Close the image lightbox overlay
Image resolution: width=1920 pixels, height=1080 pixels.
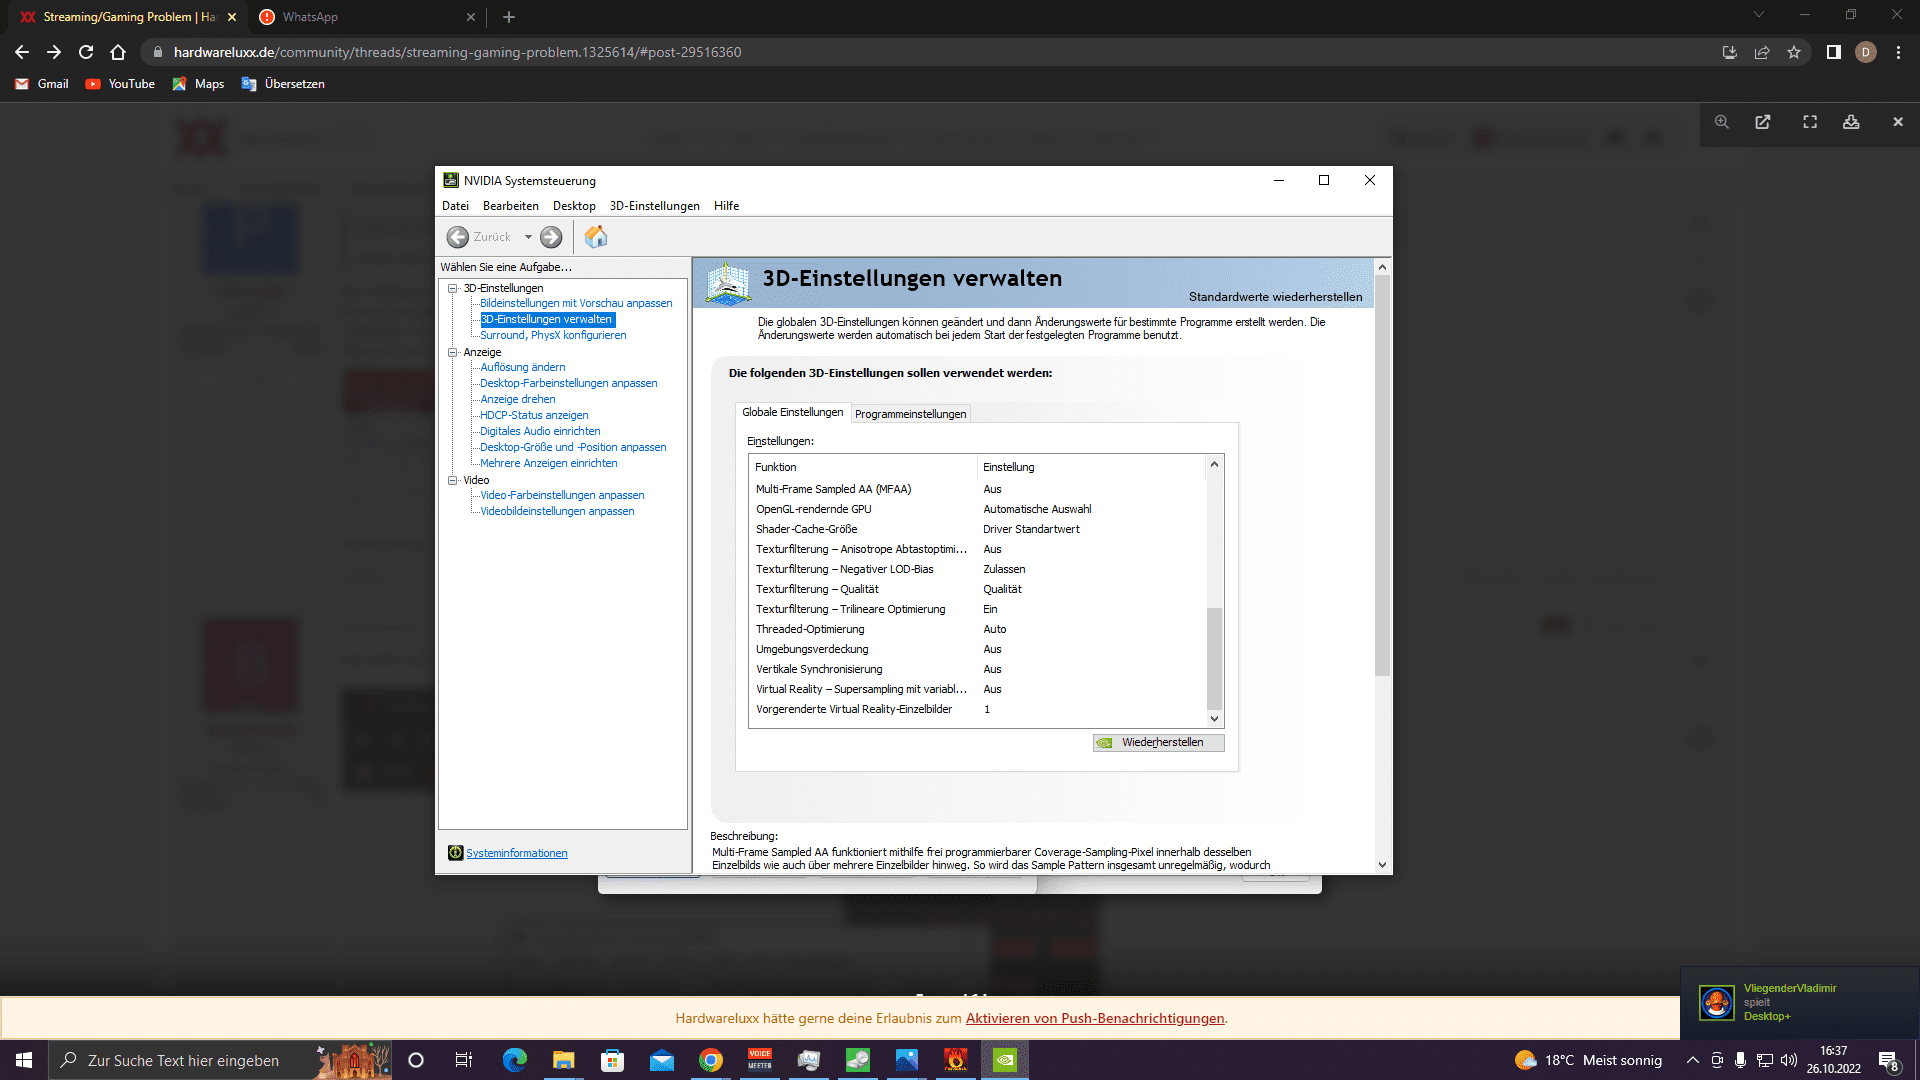(x=1898, y=122)
